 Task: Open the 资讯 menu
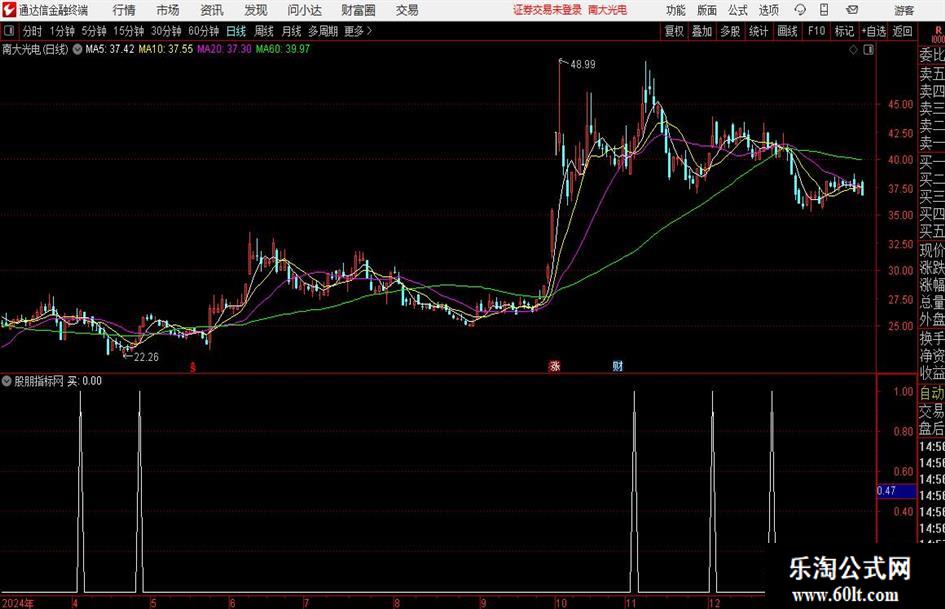point(212,10)
